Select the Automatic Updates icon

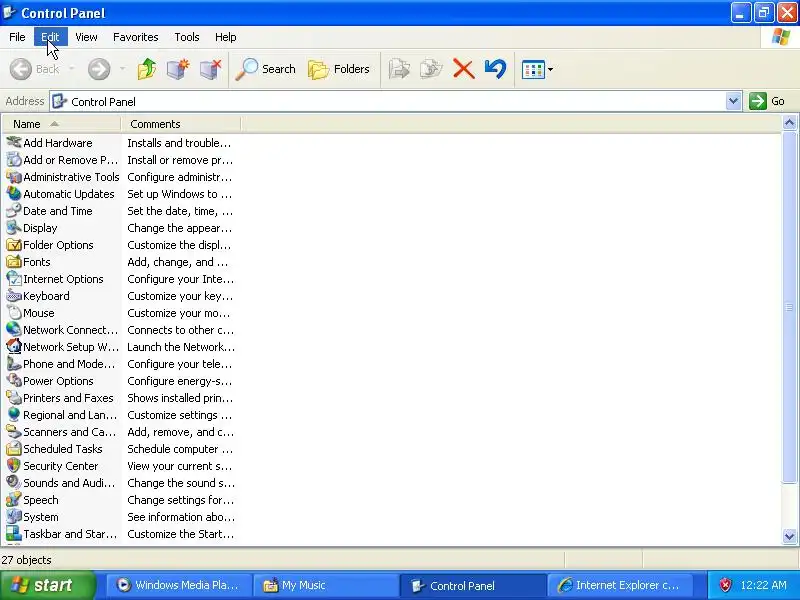[14, 193]
